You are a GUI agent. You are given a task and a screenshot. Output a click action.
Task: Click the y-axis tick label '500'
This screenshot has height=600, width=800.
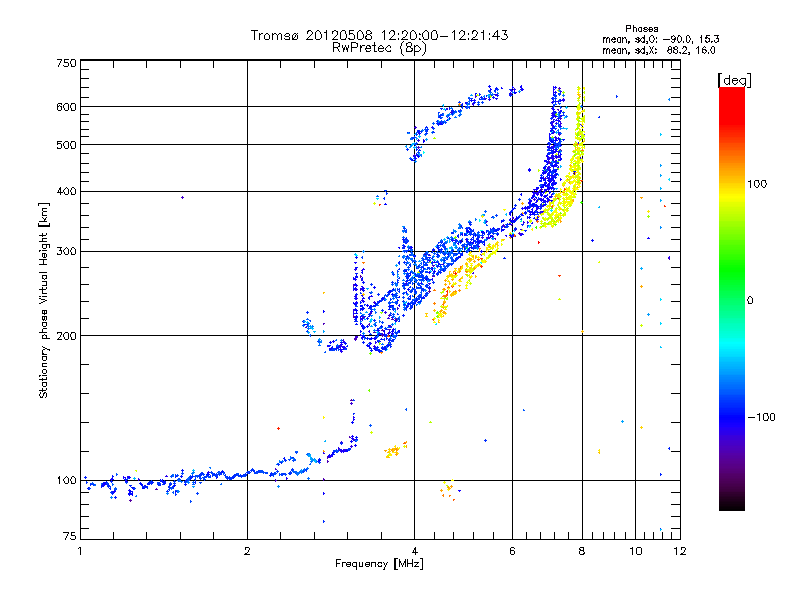pyautogui.click(x=67, y=145)
